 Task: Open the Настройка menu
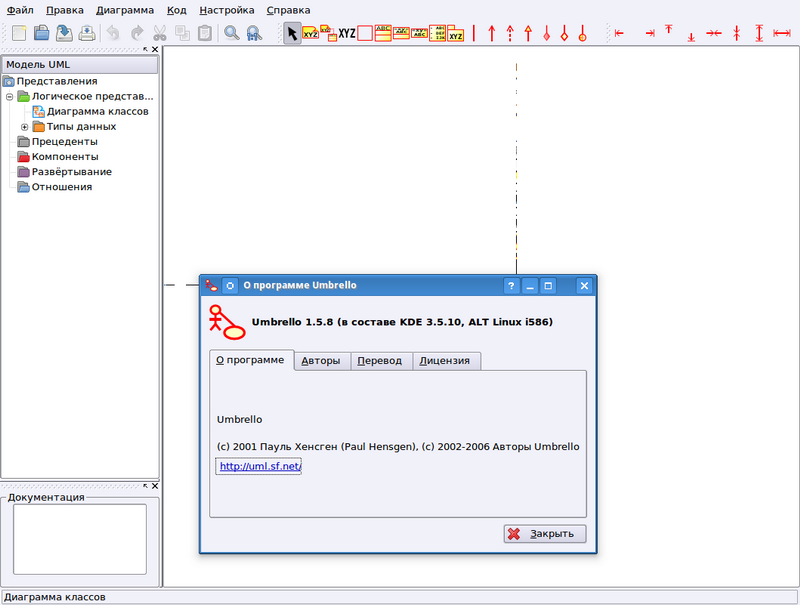click(227, 10)
